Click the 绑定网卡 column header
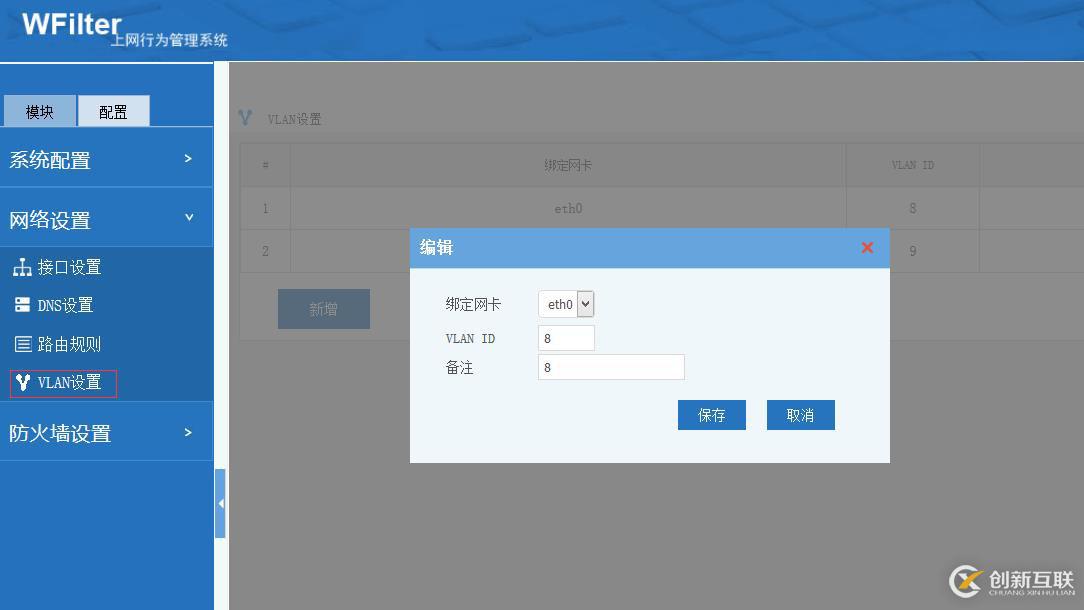 [x=568, y=165]
